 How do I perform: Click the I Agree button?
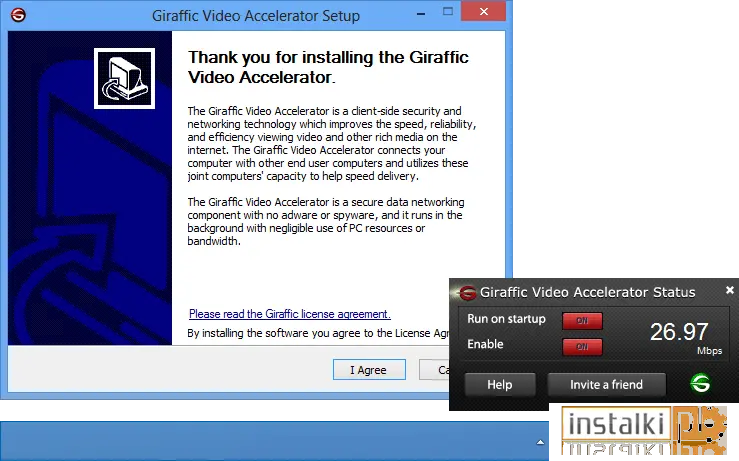coord(369,370)
